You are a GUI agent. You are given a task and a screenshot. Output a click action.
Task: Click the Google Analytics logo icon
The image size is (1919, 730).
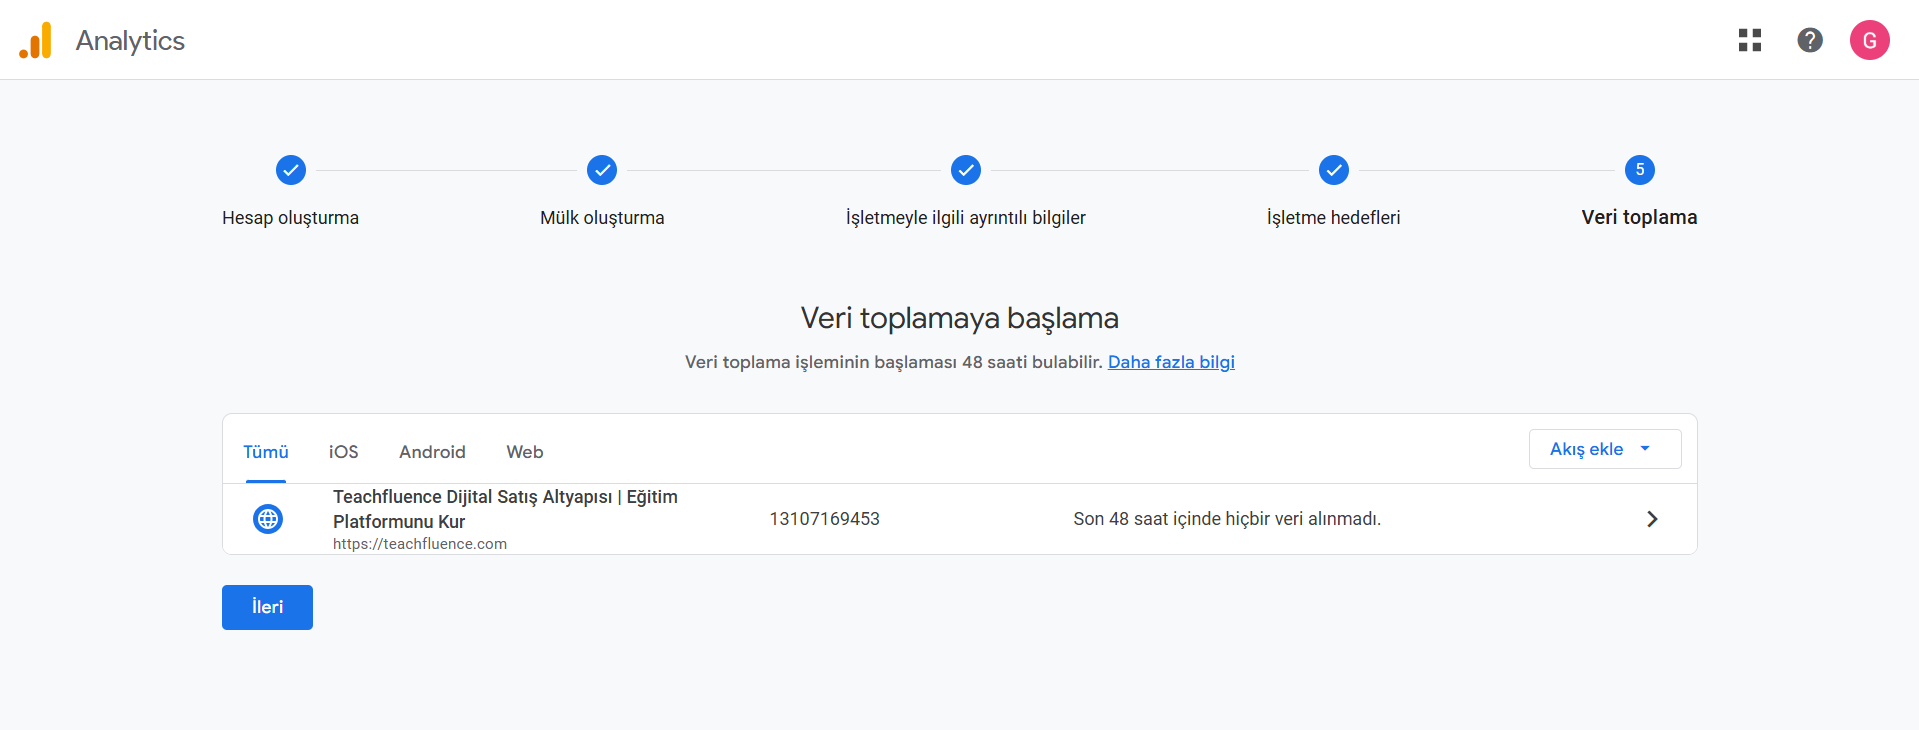click(x=36, y=41)
